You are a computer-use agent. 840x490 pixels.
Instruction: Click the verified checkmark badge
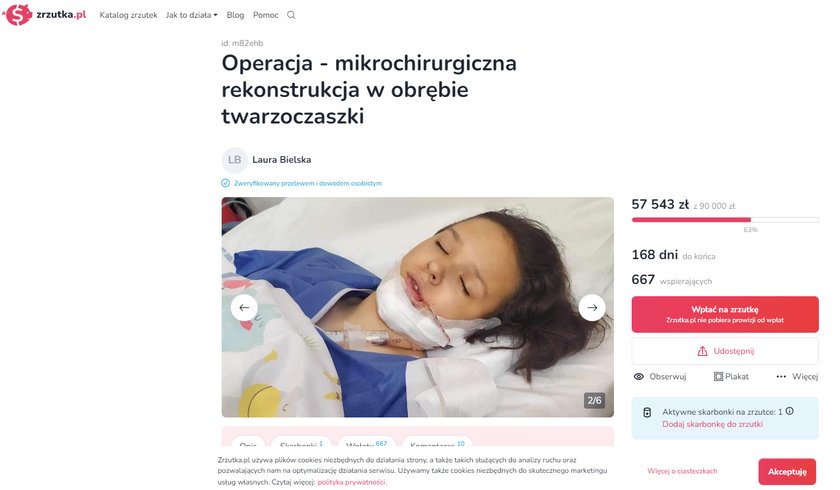[x=226, y=183]
